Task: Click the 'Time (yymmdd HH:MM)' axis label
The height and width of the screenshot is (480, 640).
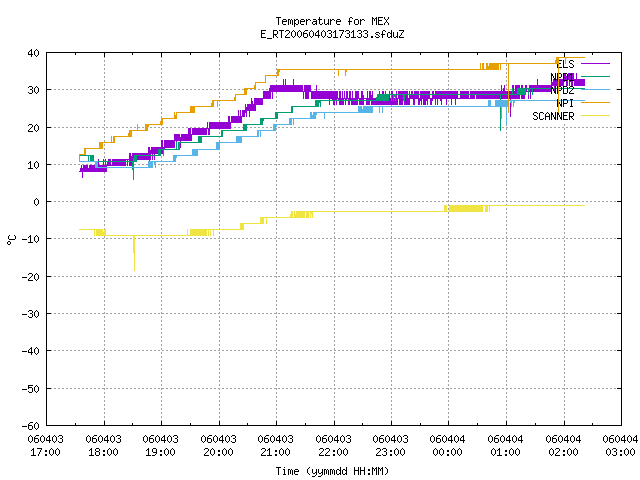Action: click(332, 471)
